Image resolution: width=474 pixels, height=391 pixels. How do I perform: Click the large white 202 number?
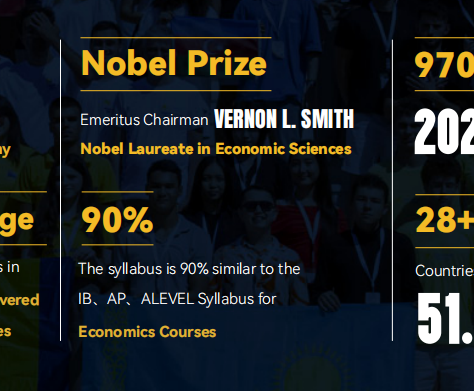pyautogui.click(x=444, y=132)
